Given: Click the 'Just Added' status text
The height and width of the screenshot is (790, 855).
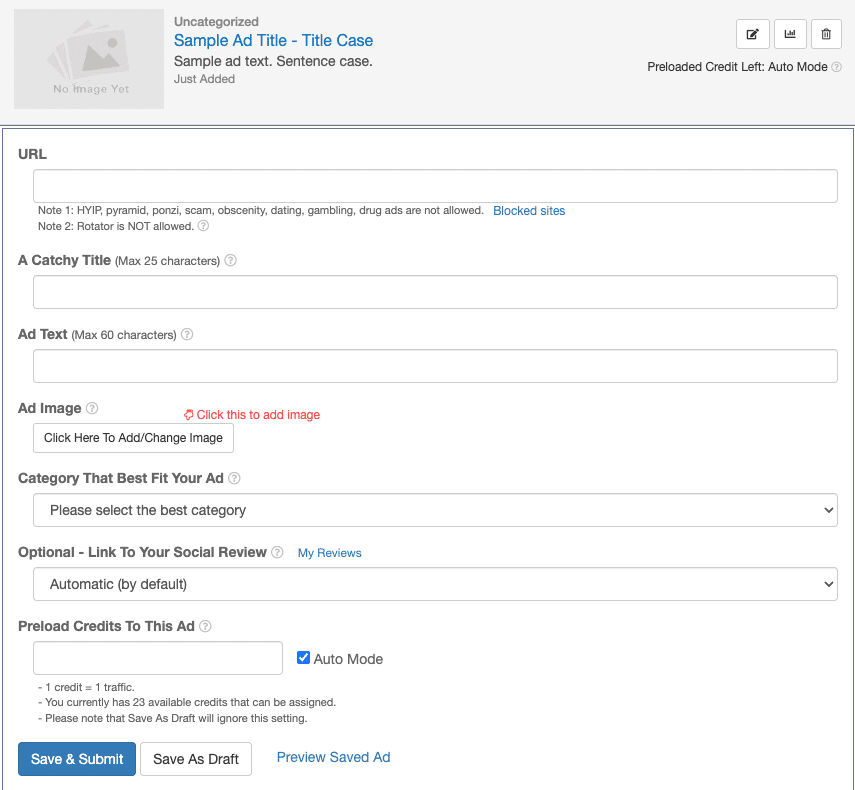Looking at the screenshot, I should click(x=204, y=79).
